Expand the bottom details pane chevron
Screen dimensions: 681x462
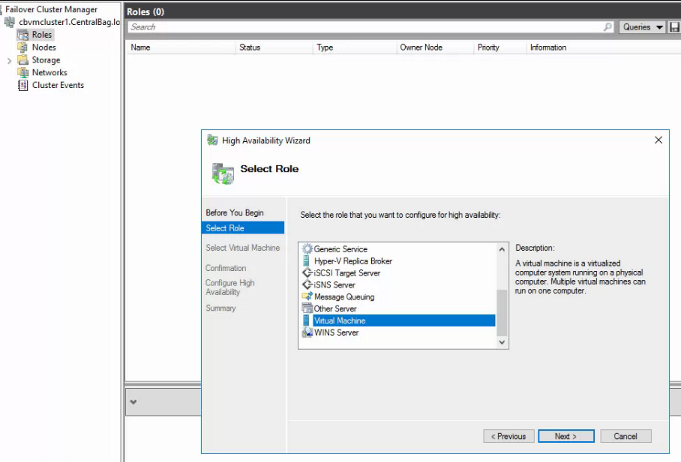(134, 402)
